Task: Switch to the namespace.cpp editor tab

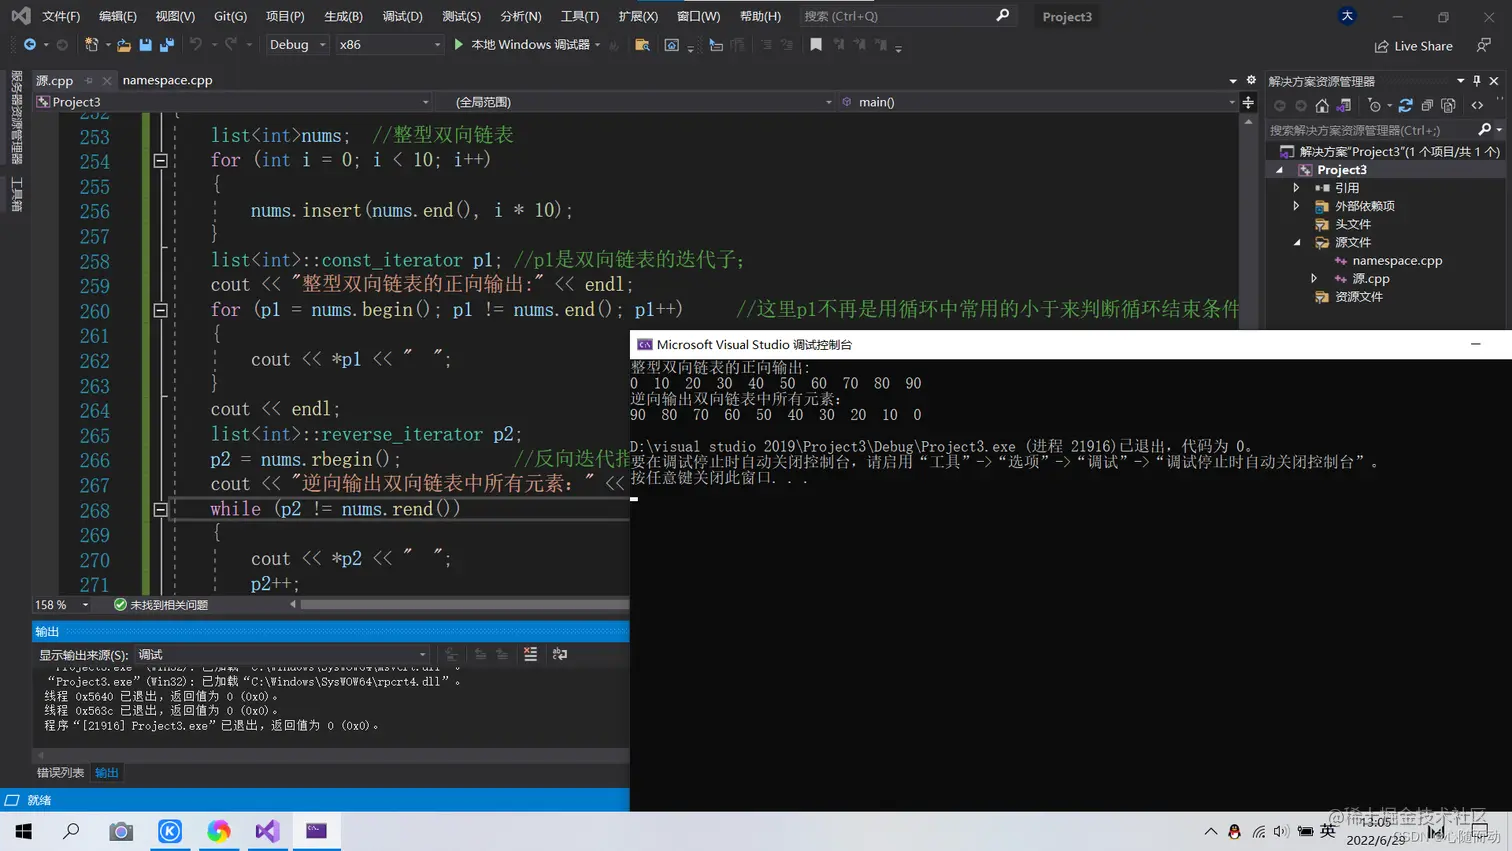Action: tap(167, 81)
